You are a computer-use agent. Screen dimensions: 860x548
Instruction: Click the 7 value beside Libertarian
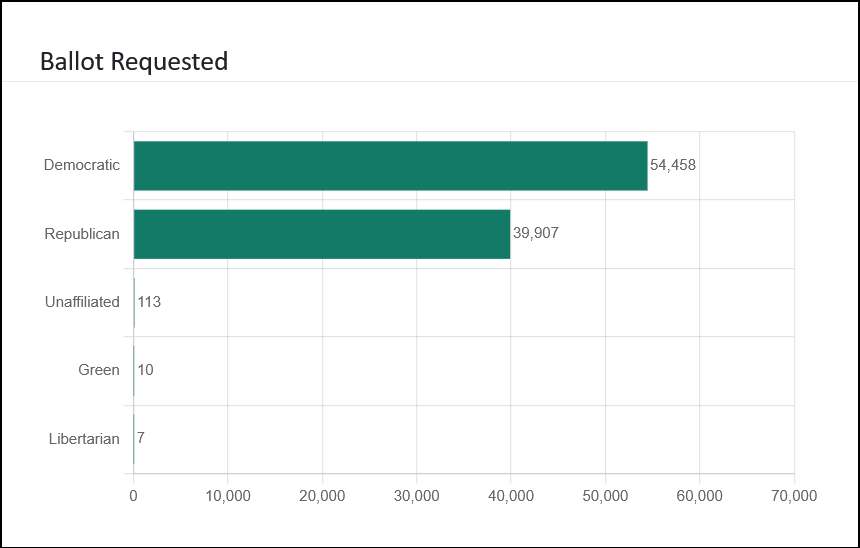141,439
